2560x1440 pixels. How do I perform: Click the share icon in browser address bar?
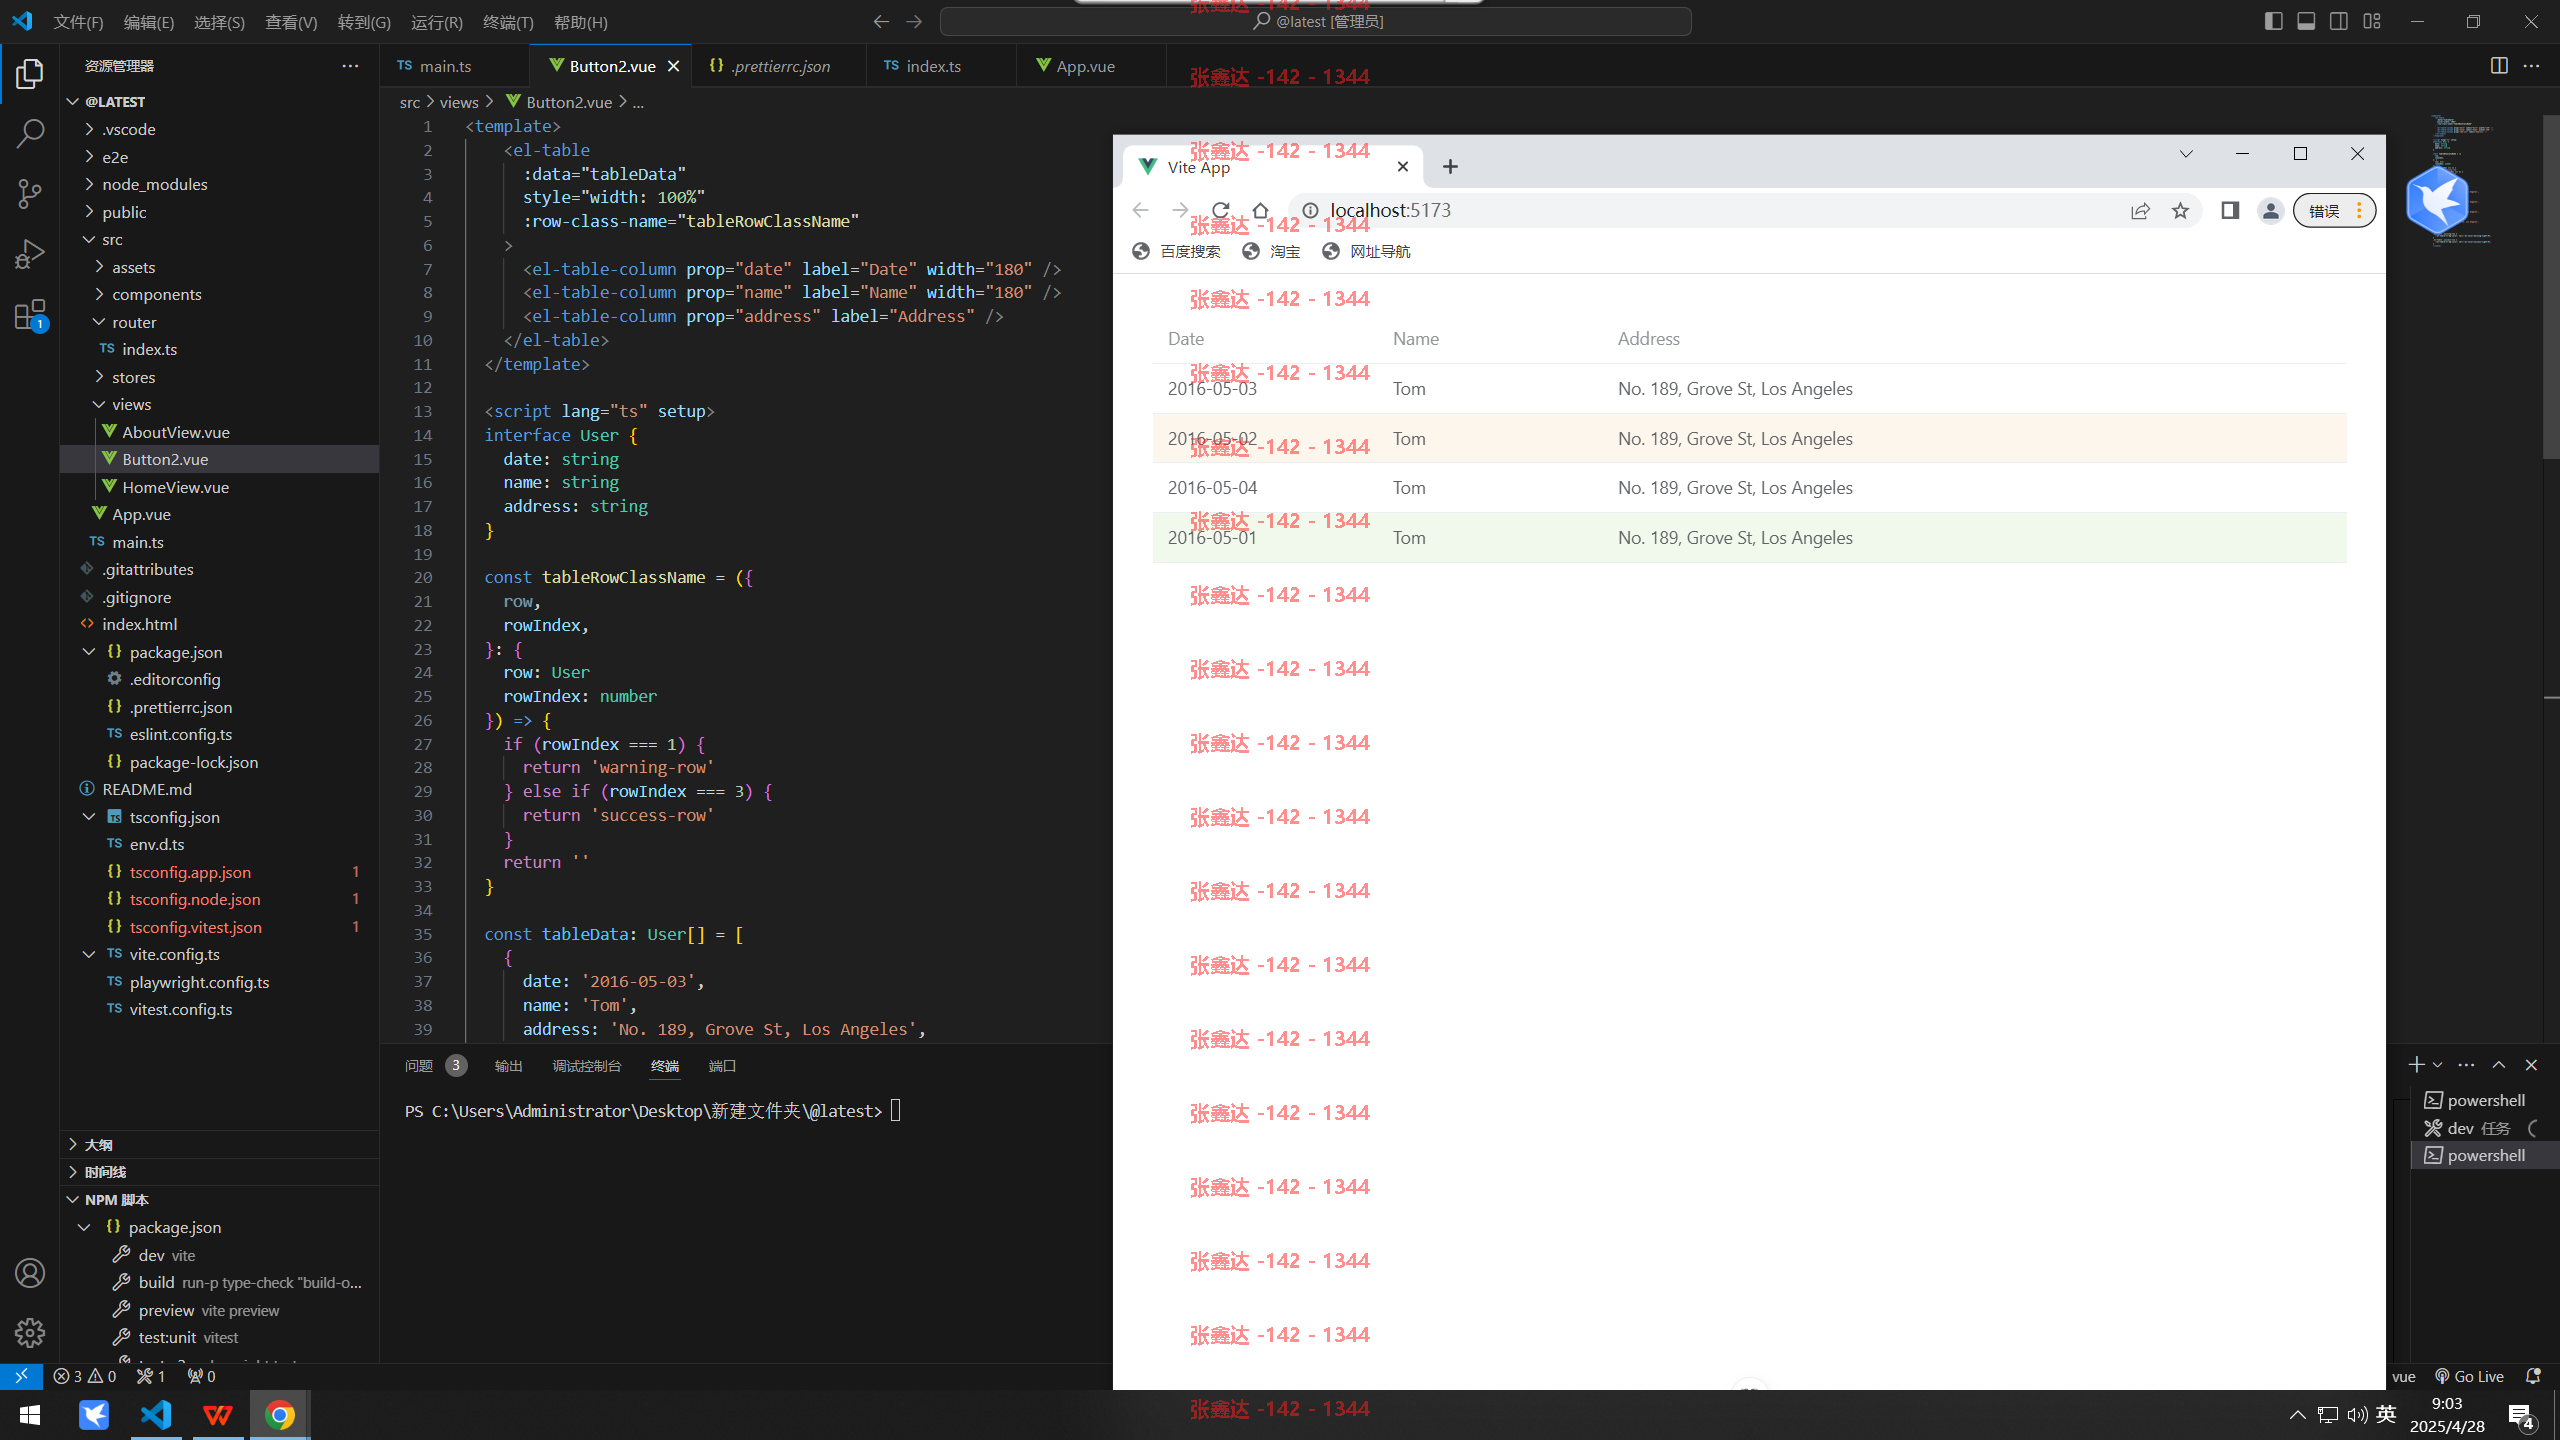[x=2140, y=210]
